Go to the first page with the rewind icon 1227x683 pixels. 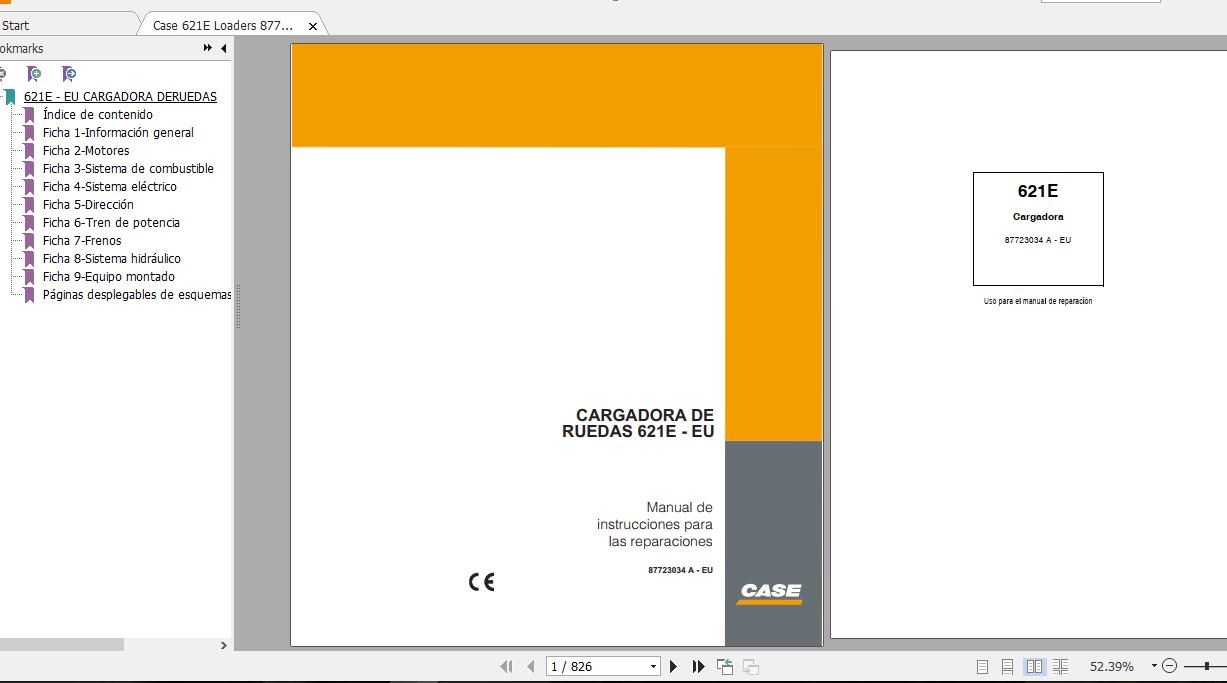point(506,666)
